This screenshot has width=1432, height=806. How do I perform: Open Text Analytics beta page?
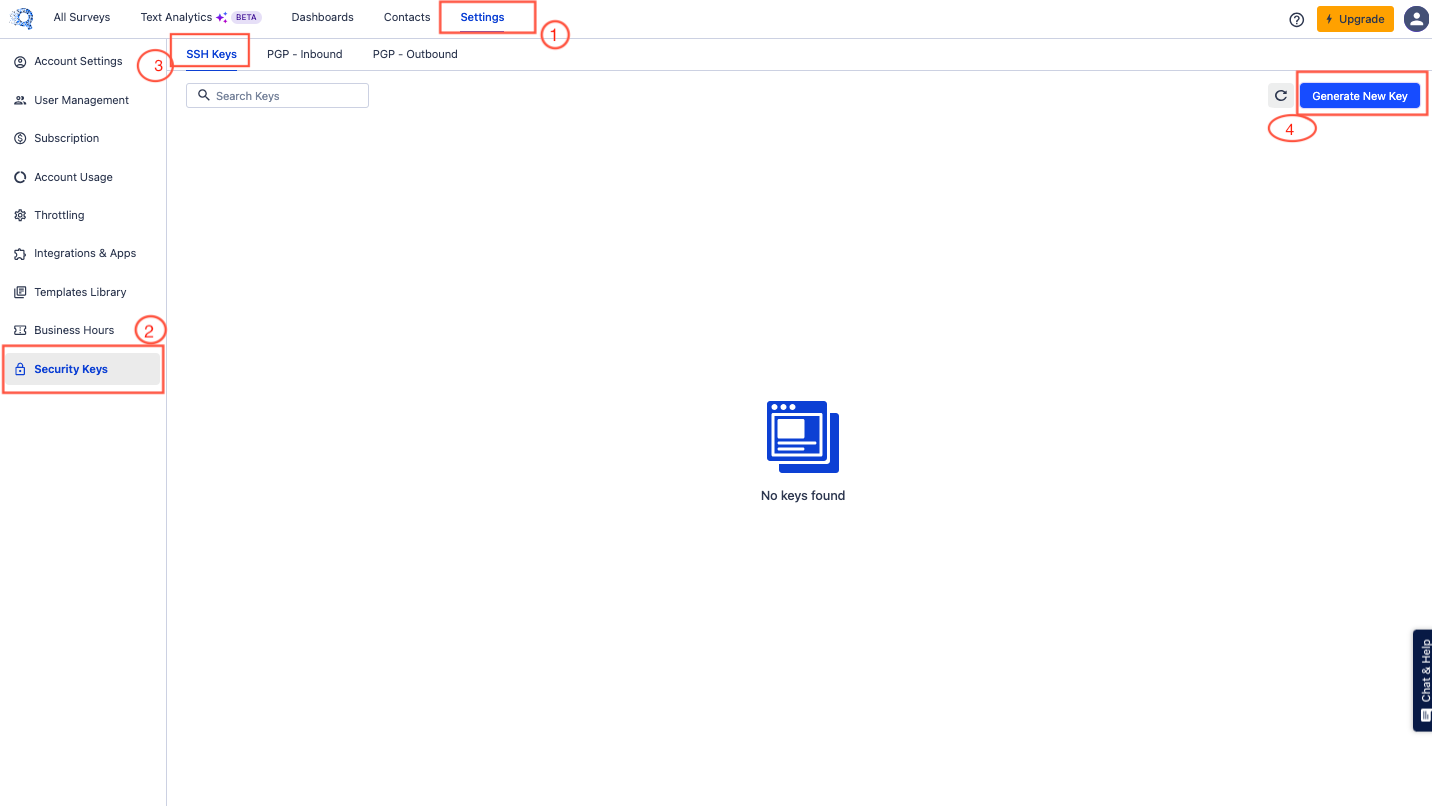click(x=176, y=17)
